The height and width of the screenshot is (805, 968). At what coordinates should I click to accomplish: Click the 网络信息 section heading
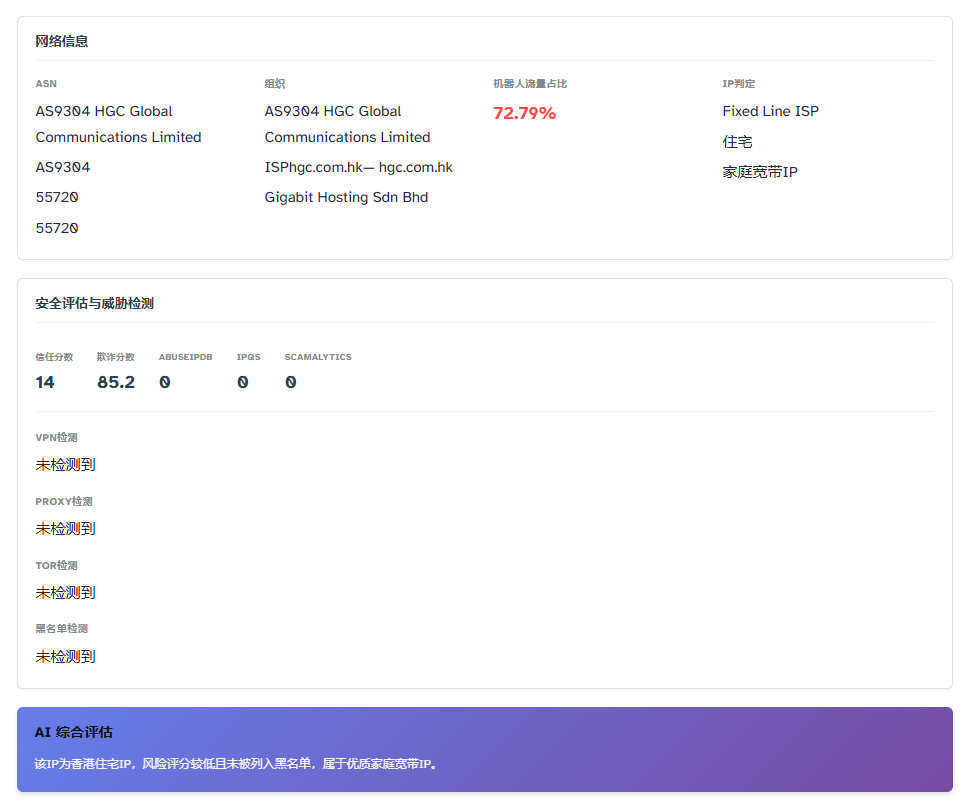(x=62, y=41)
